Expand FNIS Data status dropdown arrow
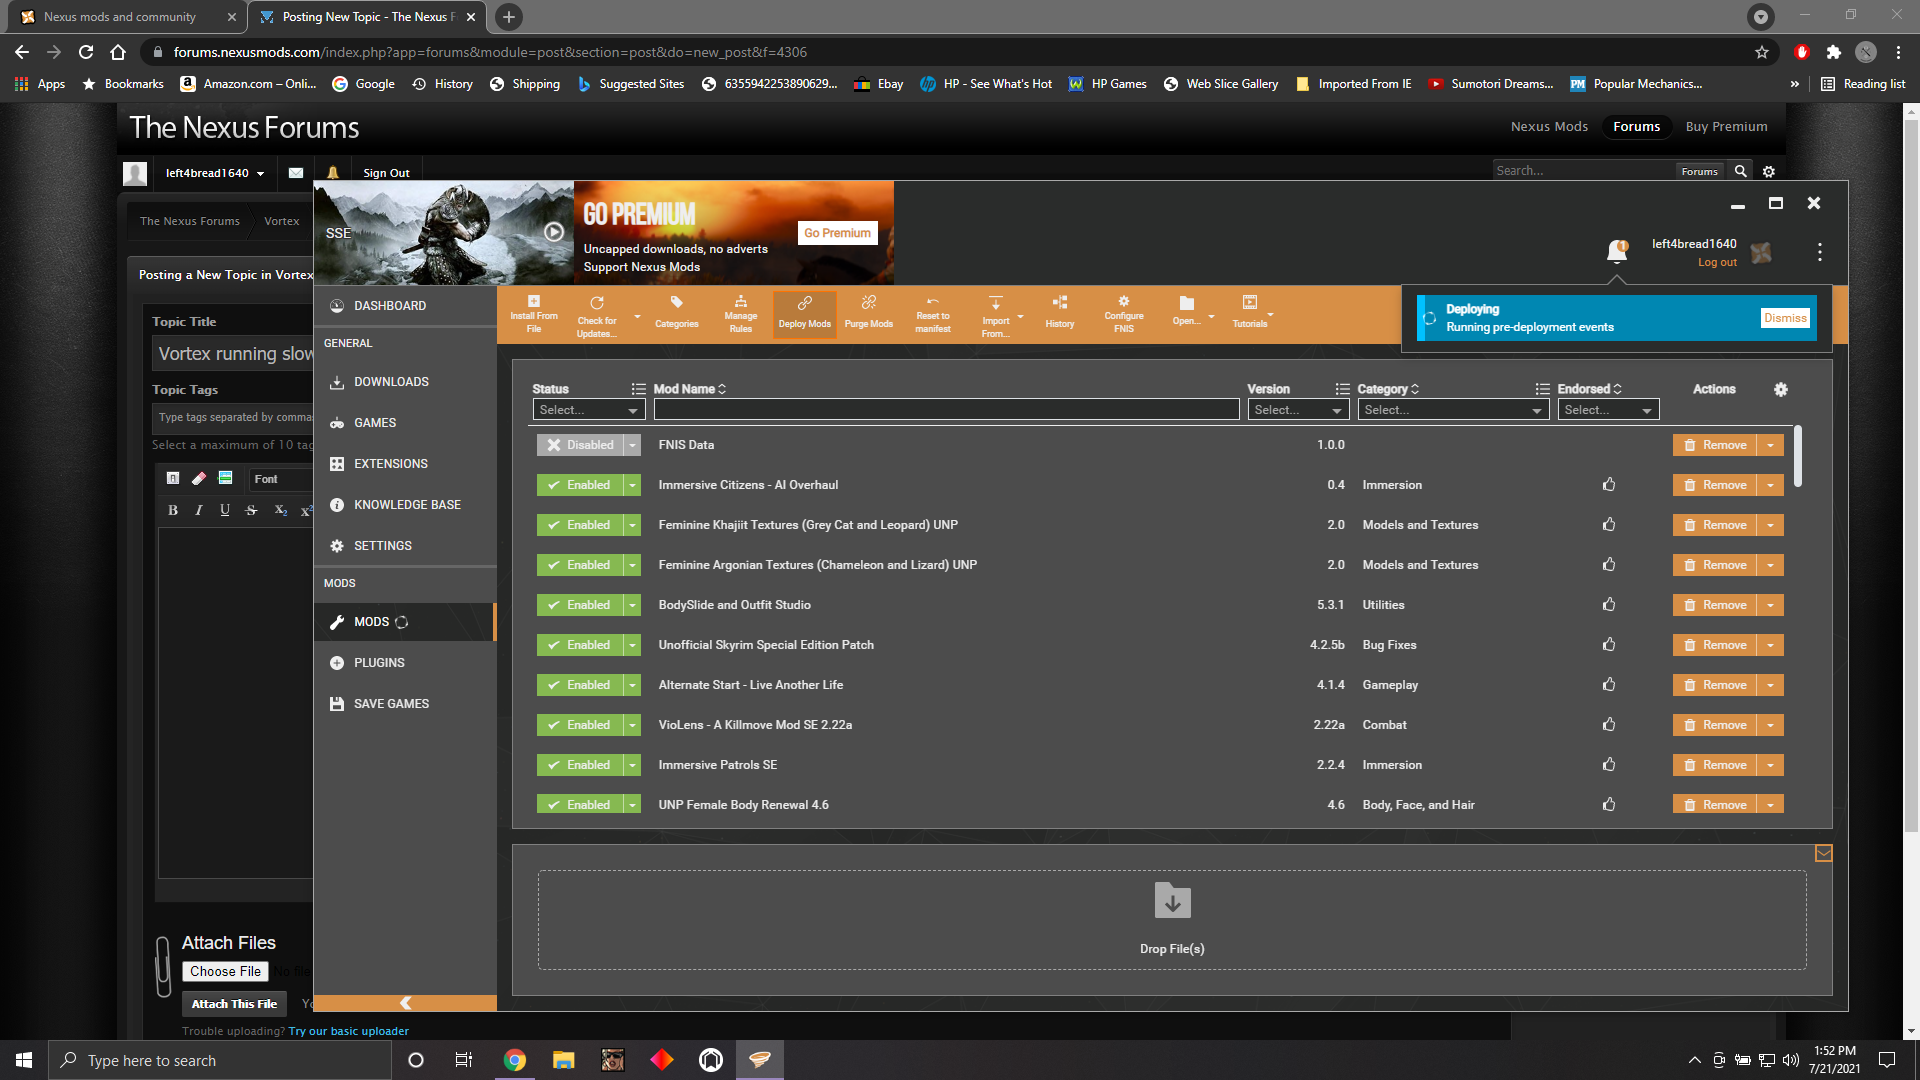Screen dimensions: 1920x1080 [x=633, y=445]
